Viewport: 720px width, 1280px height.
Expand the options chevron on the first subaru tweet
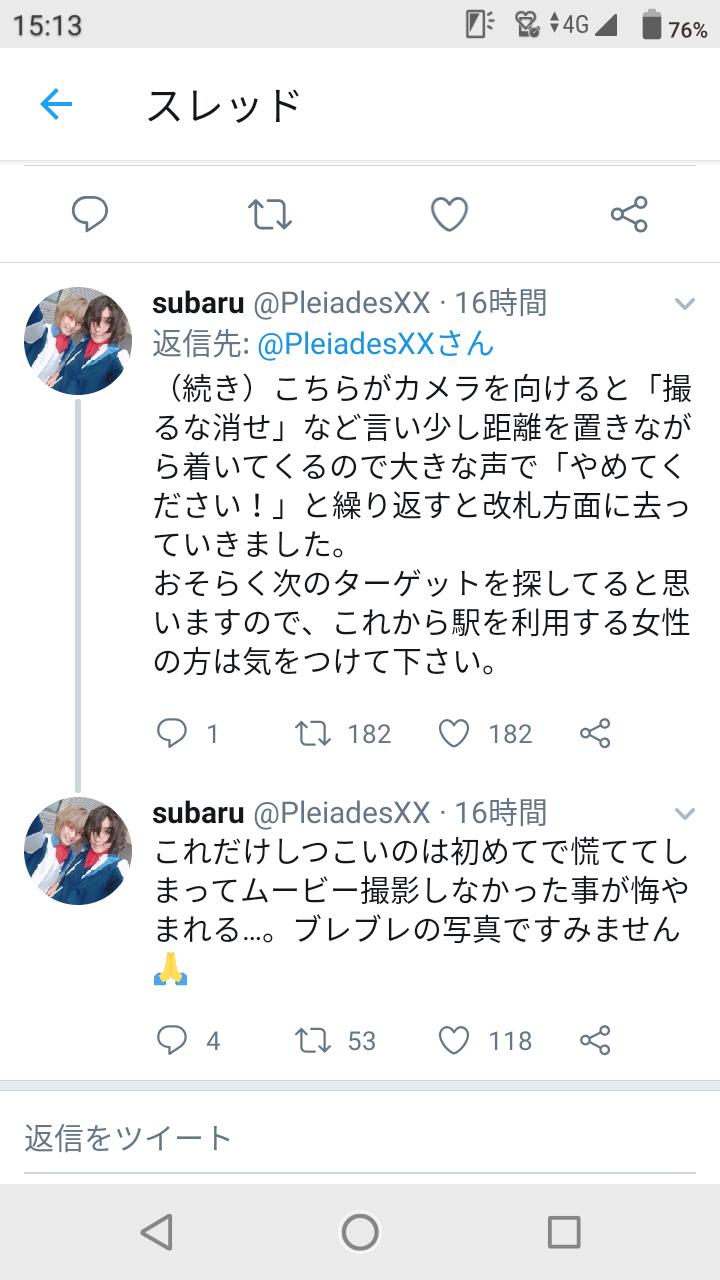684,303
